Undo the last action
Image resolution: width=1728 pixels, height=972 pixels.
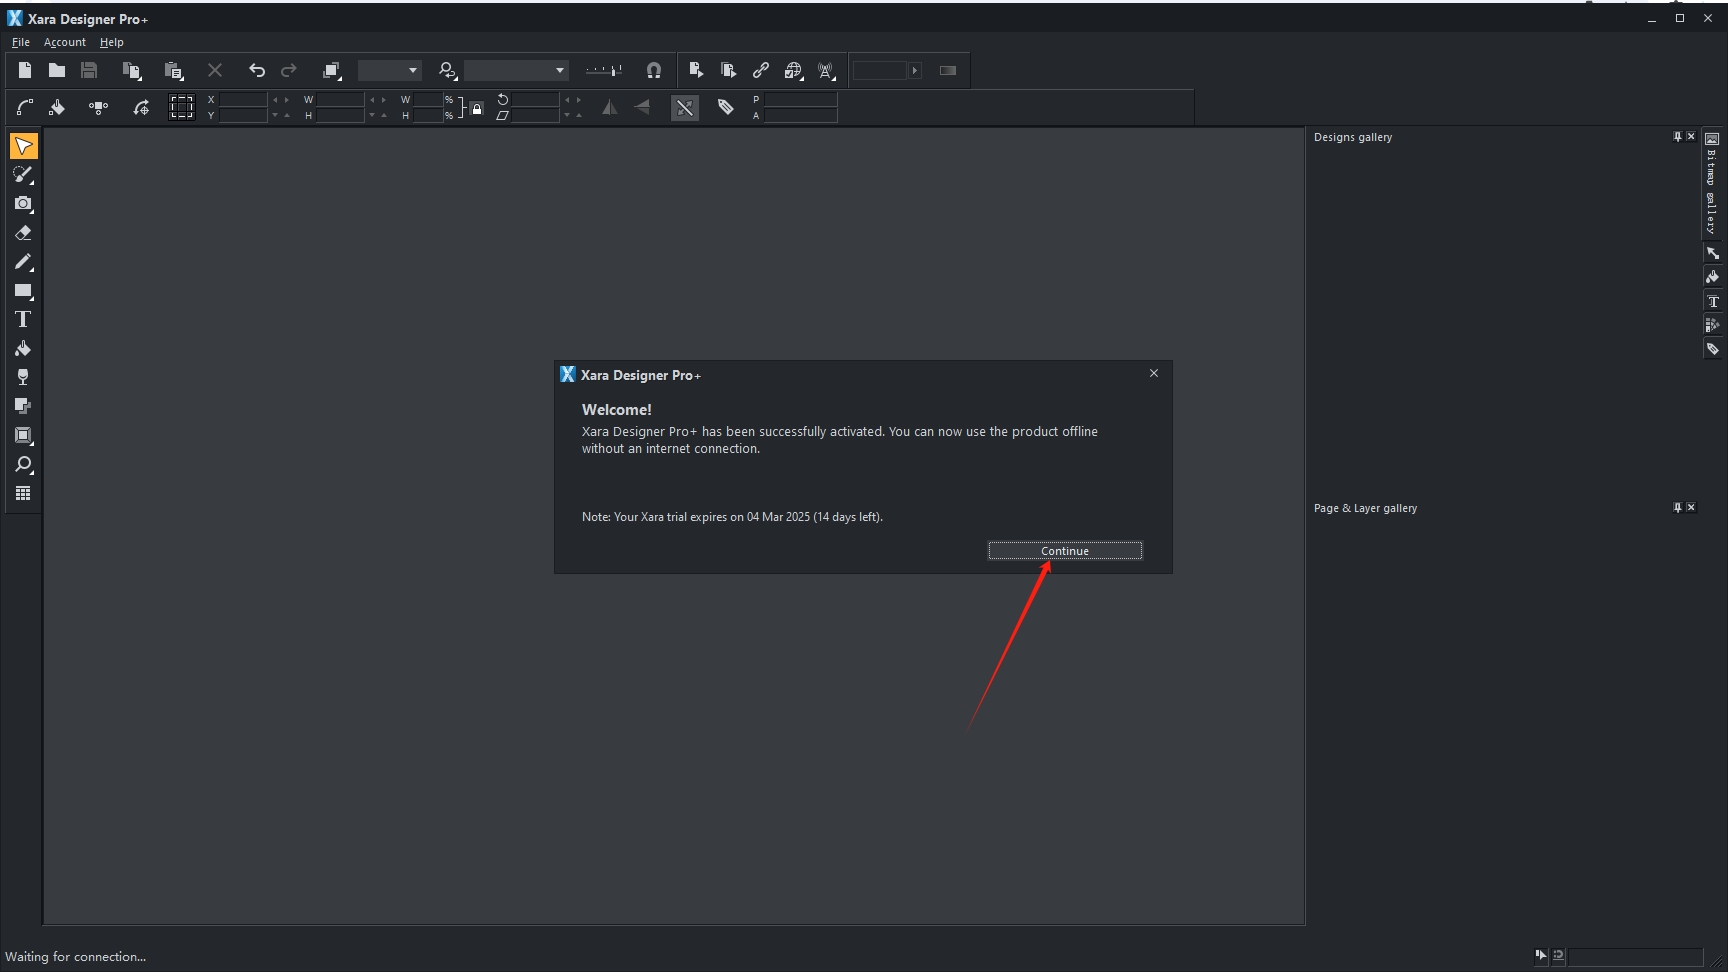257,70
